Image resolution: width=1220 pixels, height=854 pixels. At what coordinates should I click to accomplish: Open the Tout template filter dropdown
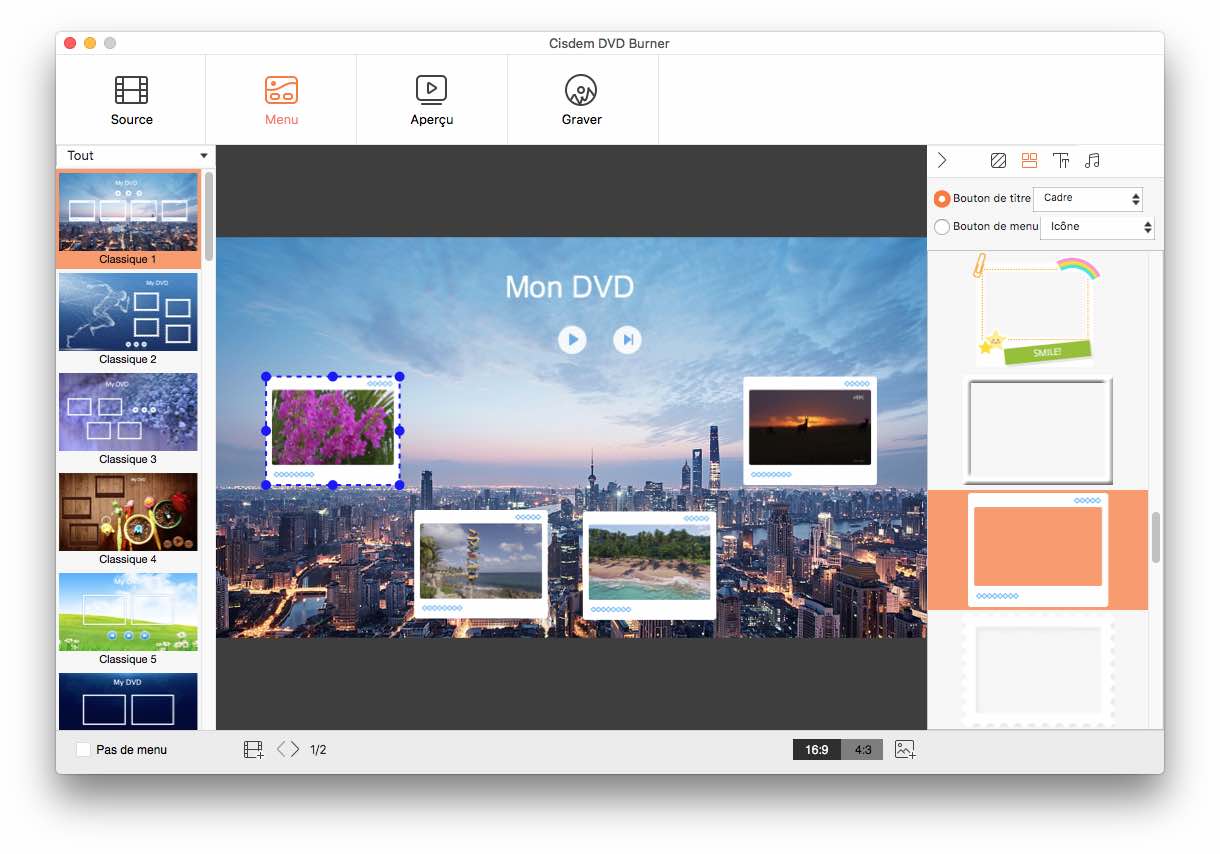pyautogui.click(x=133, y=156)
